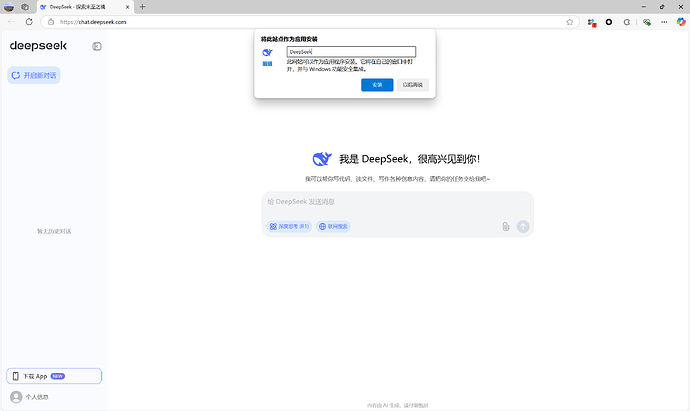Viewport: 690px width, 411px height.
Task: Click the browser back arrow
Action: pos(11,22)
